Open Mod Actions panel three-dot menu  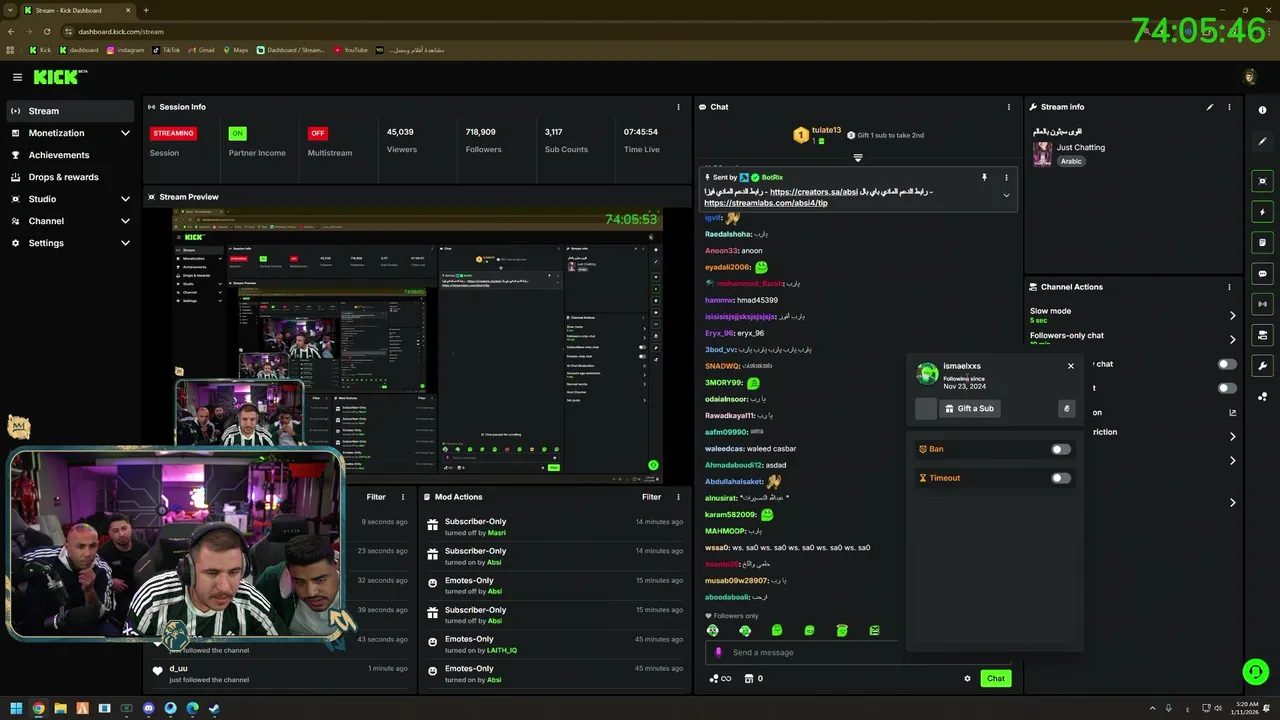pos(679,497)
